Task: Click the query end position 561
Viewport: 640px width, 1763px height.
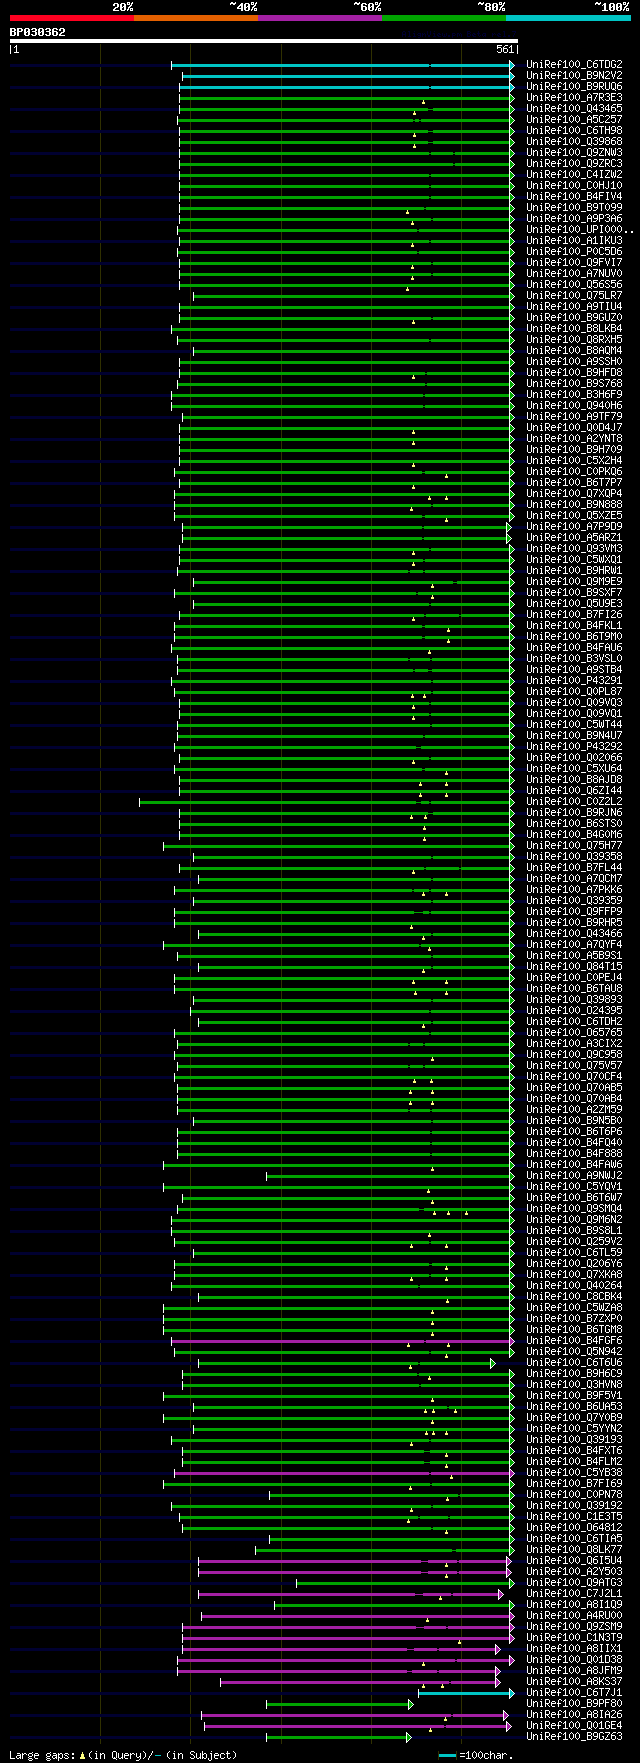Action: 504,49
